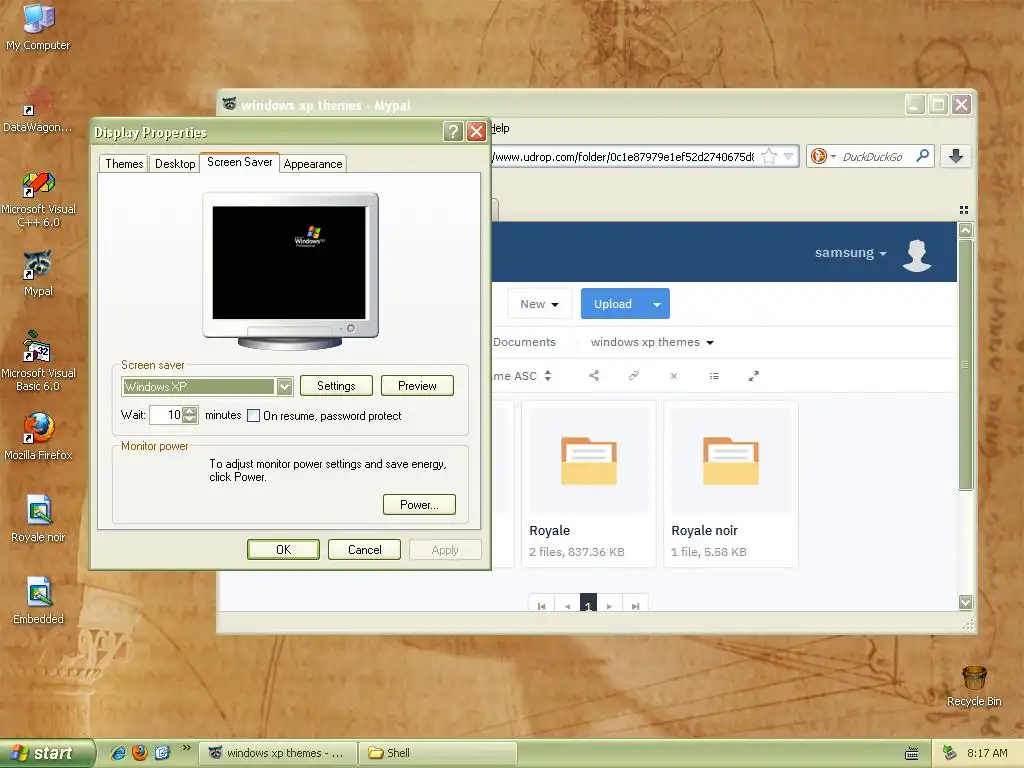Switch to the Desktop tab
This screenshot has height=768, width=1024.
(x=174, y=163)
